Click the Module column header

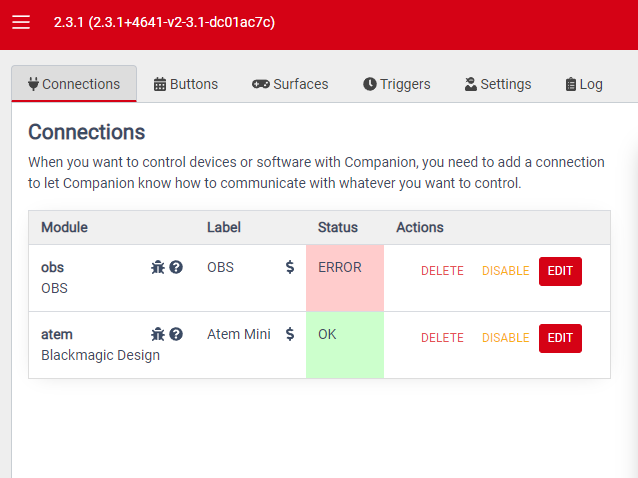(64, 227)
